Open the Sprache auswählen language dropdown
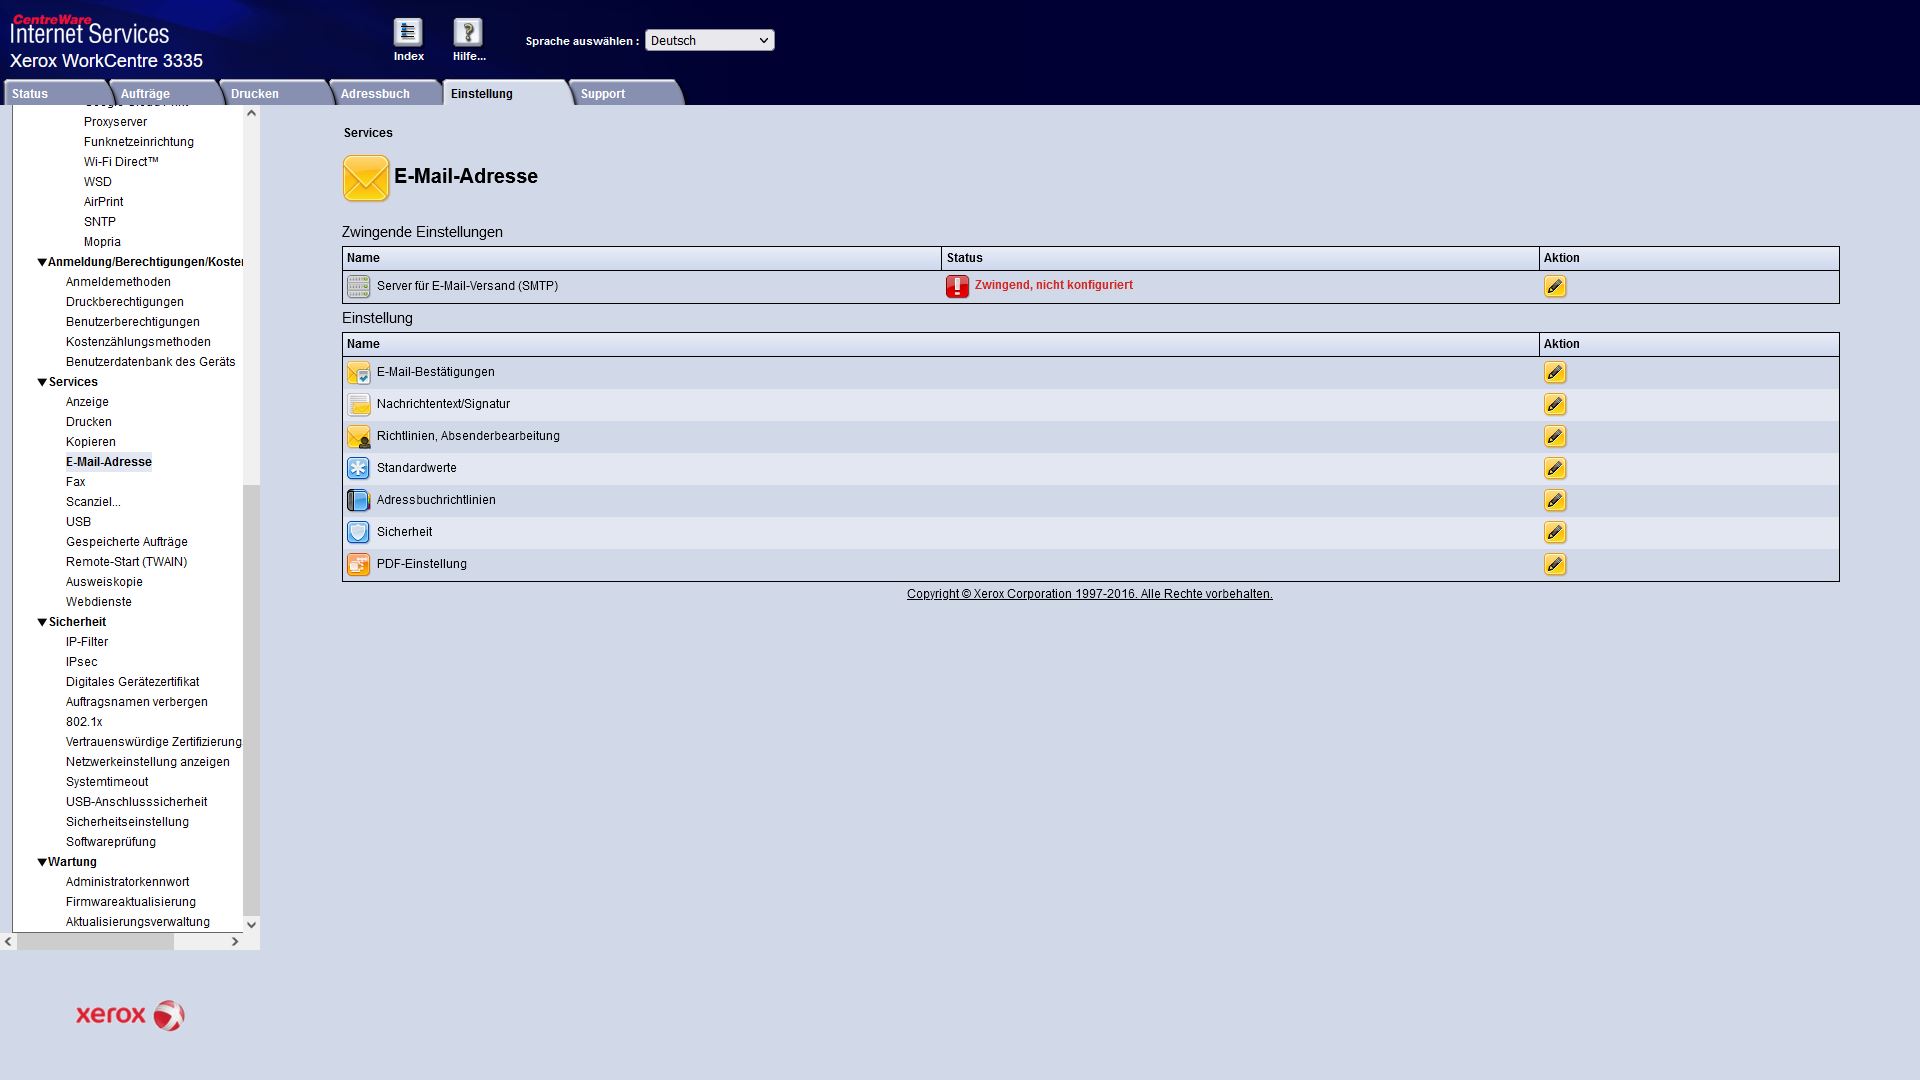The width and height of the screenshot is (1920, 1080). coord(709,41)
